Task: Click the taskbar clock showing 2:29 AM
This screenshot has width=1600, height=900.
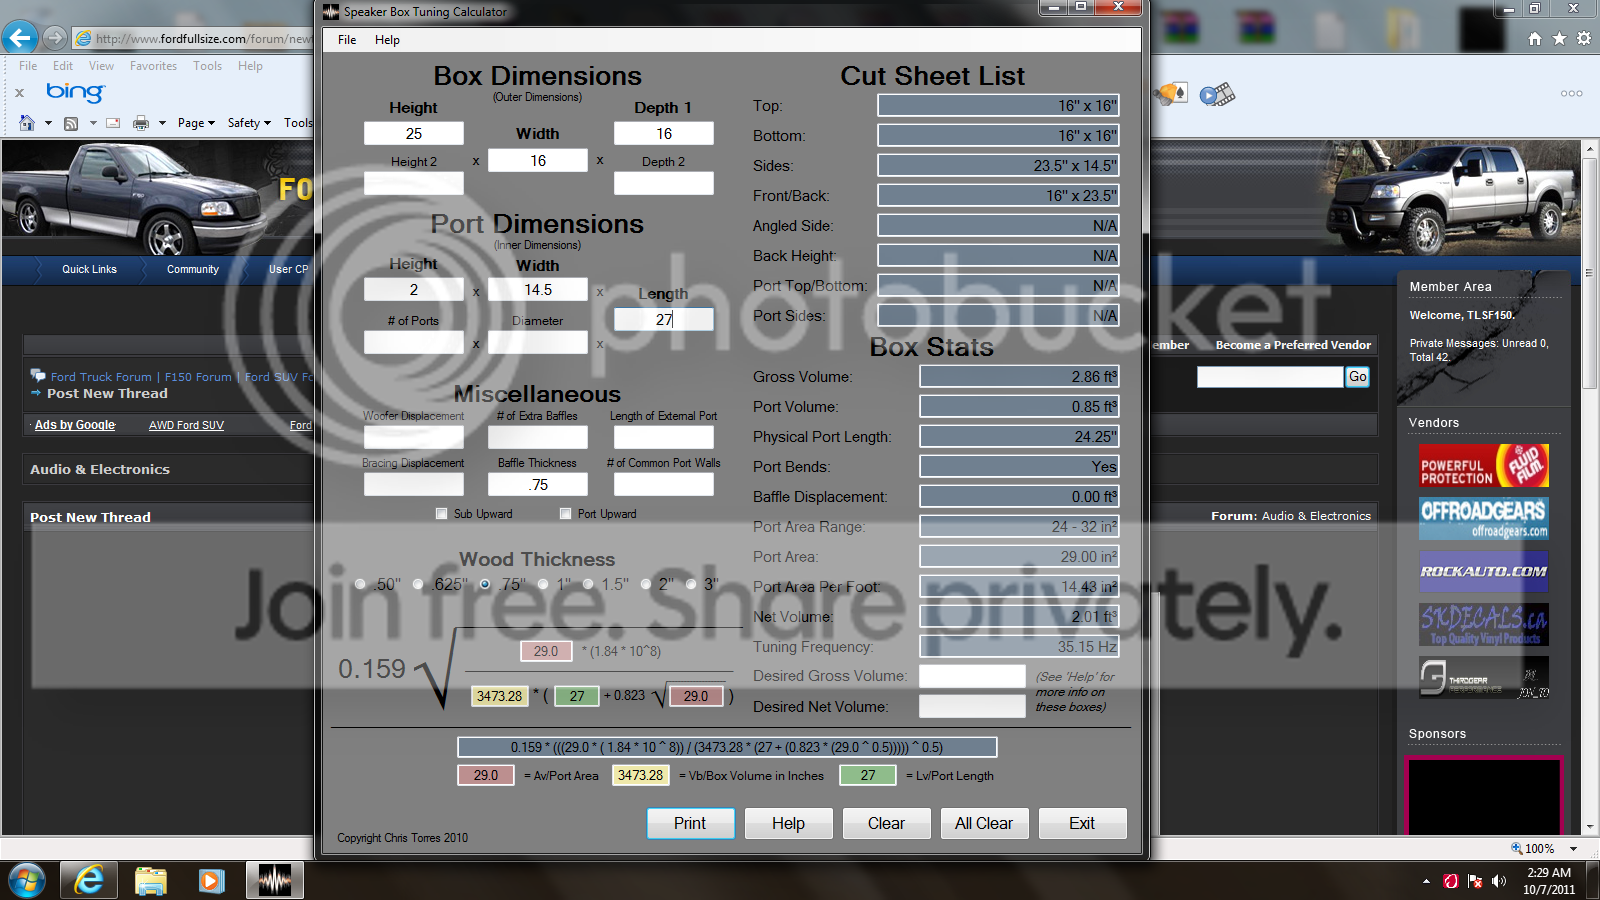Action: pos(1549,881)
